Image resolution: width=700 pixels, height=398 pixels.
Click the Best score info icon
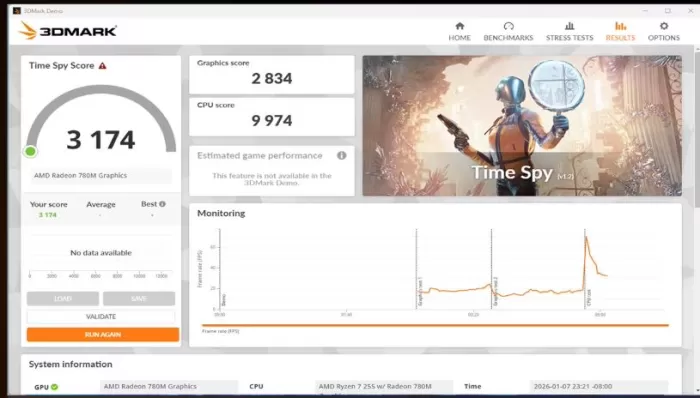[162, 204]
